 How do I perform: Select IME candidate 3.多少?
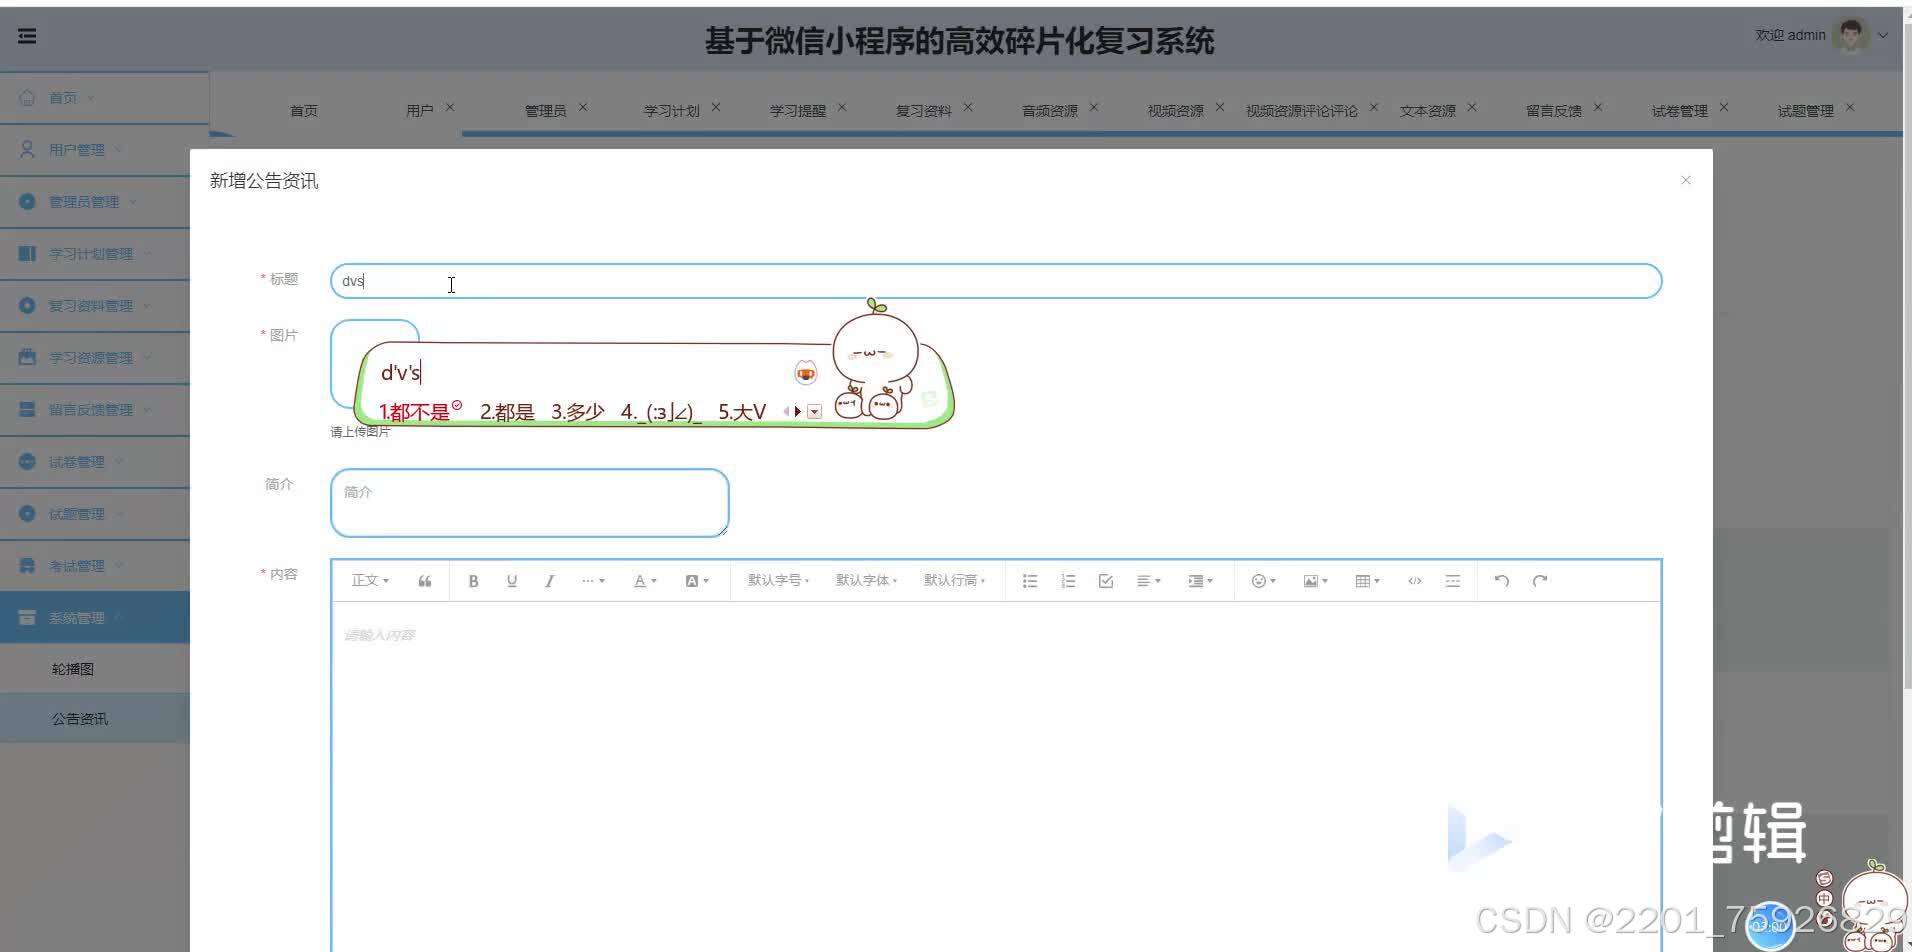click(578, 412)
